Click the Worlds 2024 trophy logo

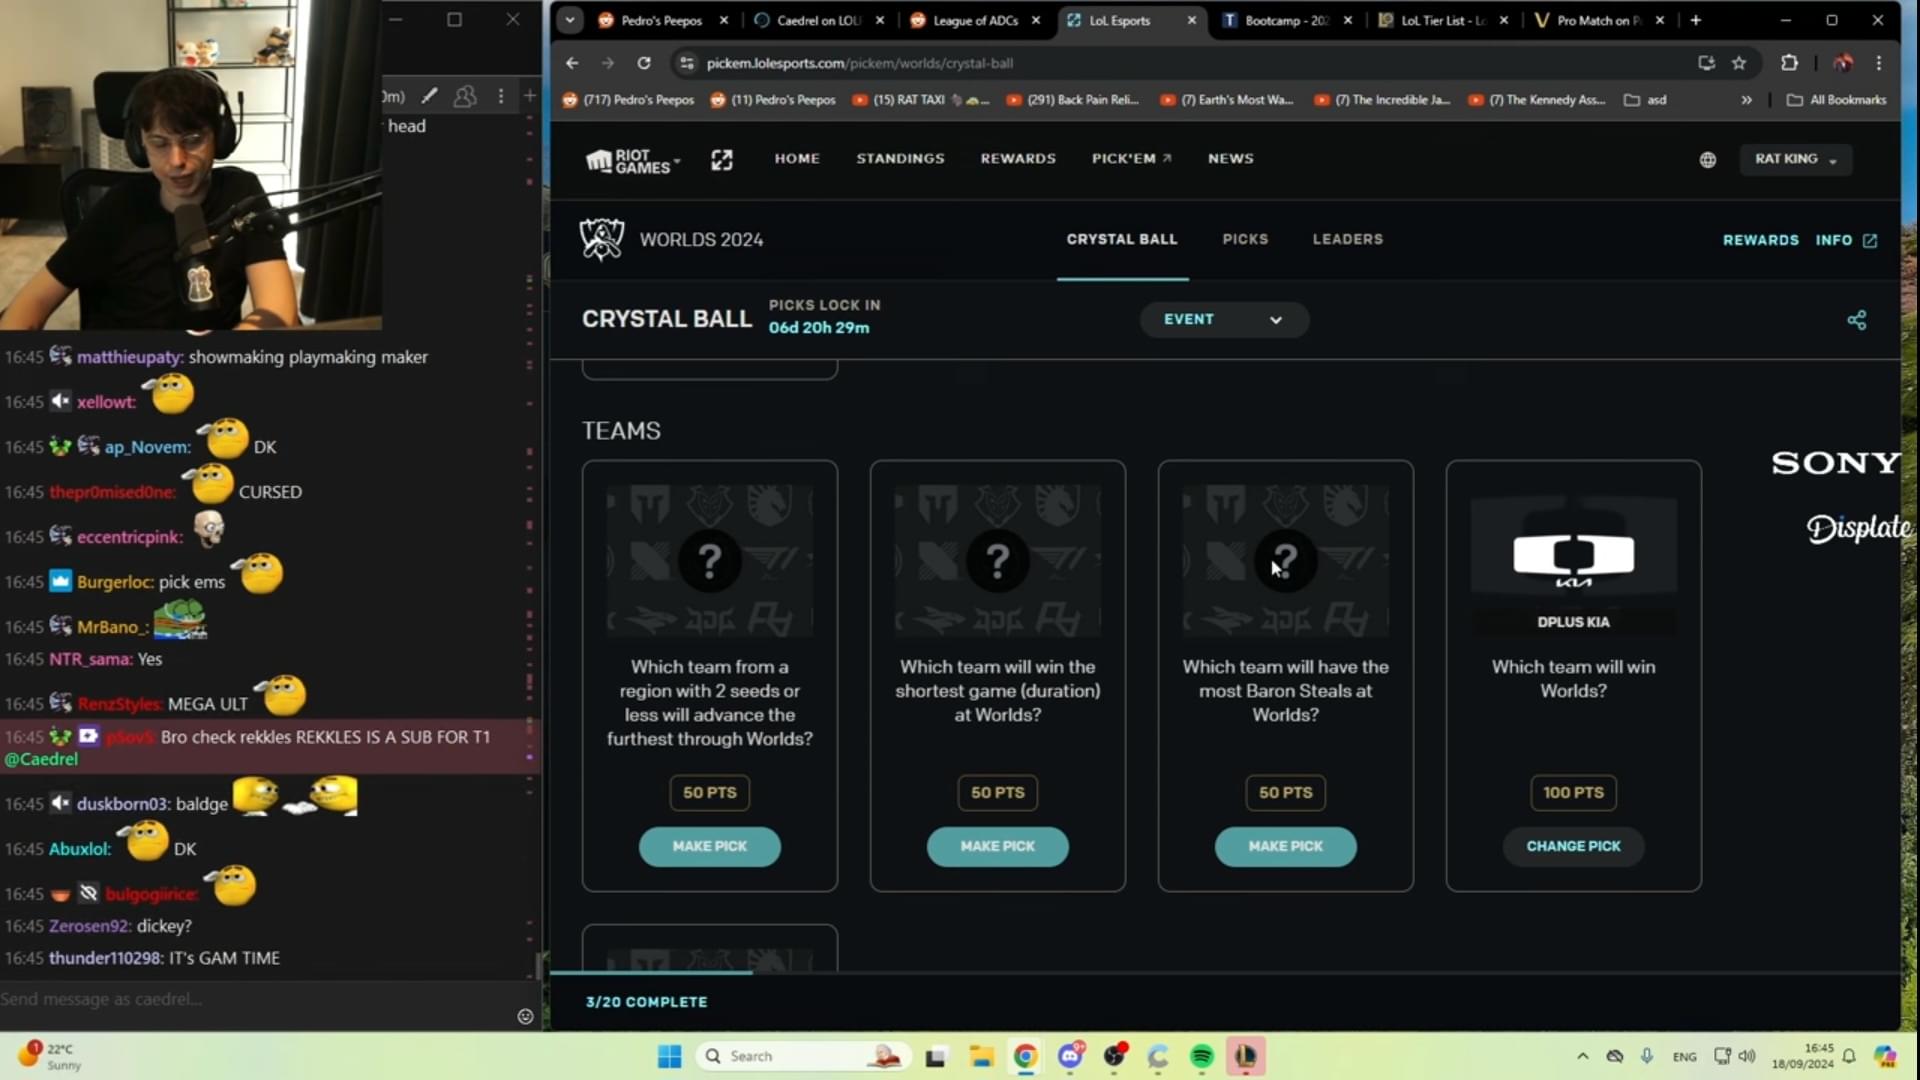(x=602, y=240)
